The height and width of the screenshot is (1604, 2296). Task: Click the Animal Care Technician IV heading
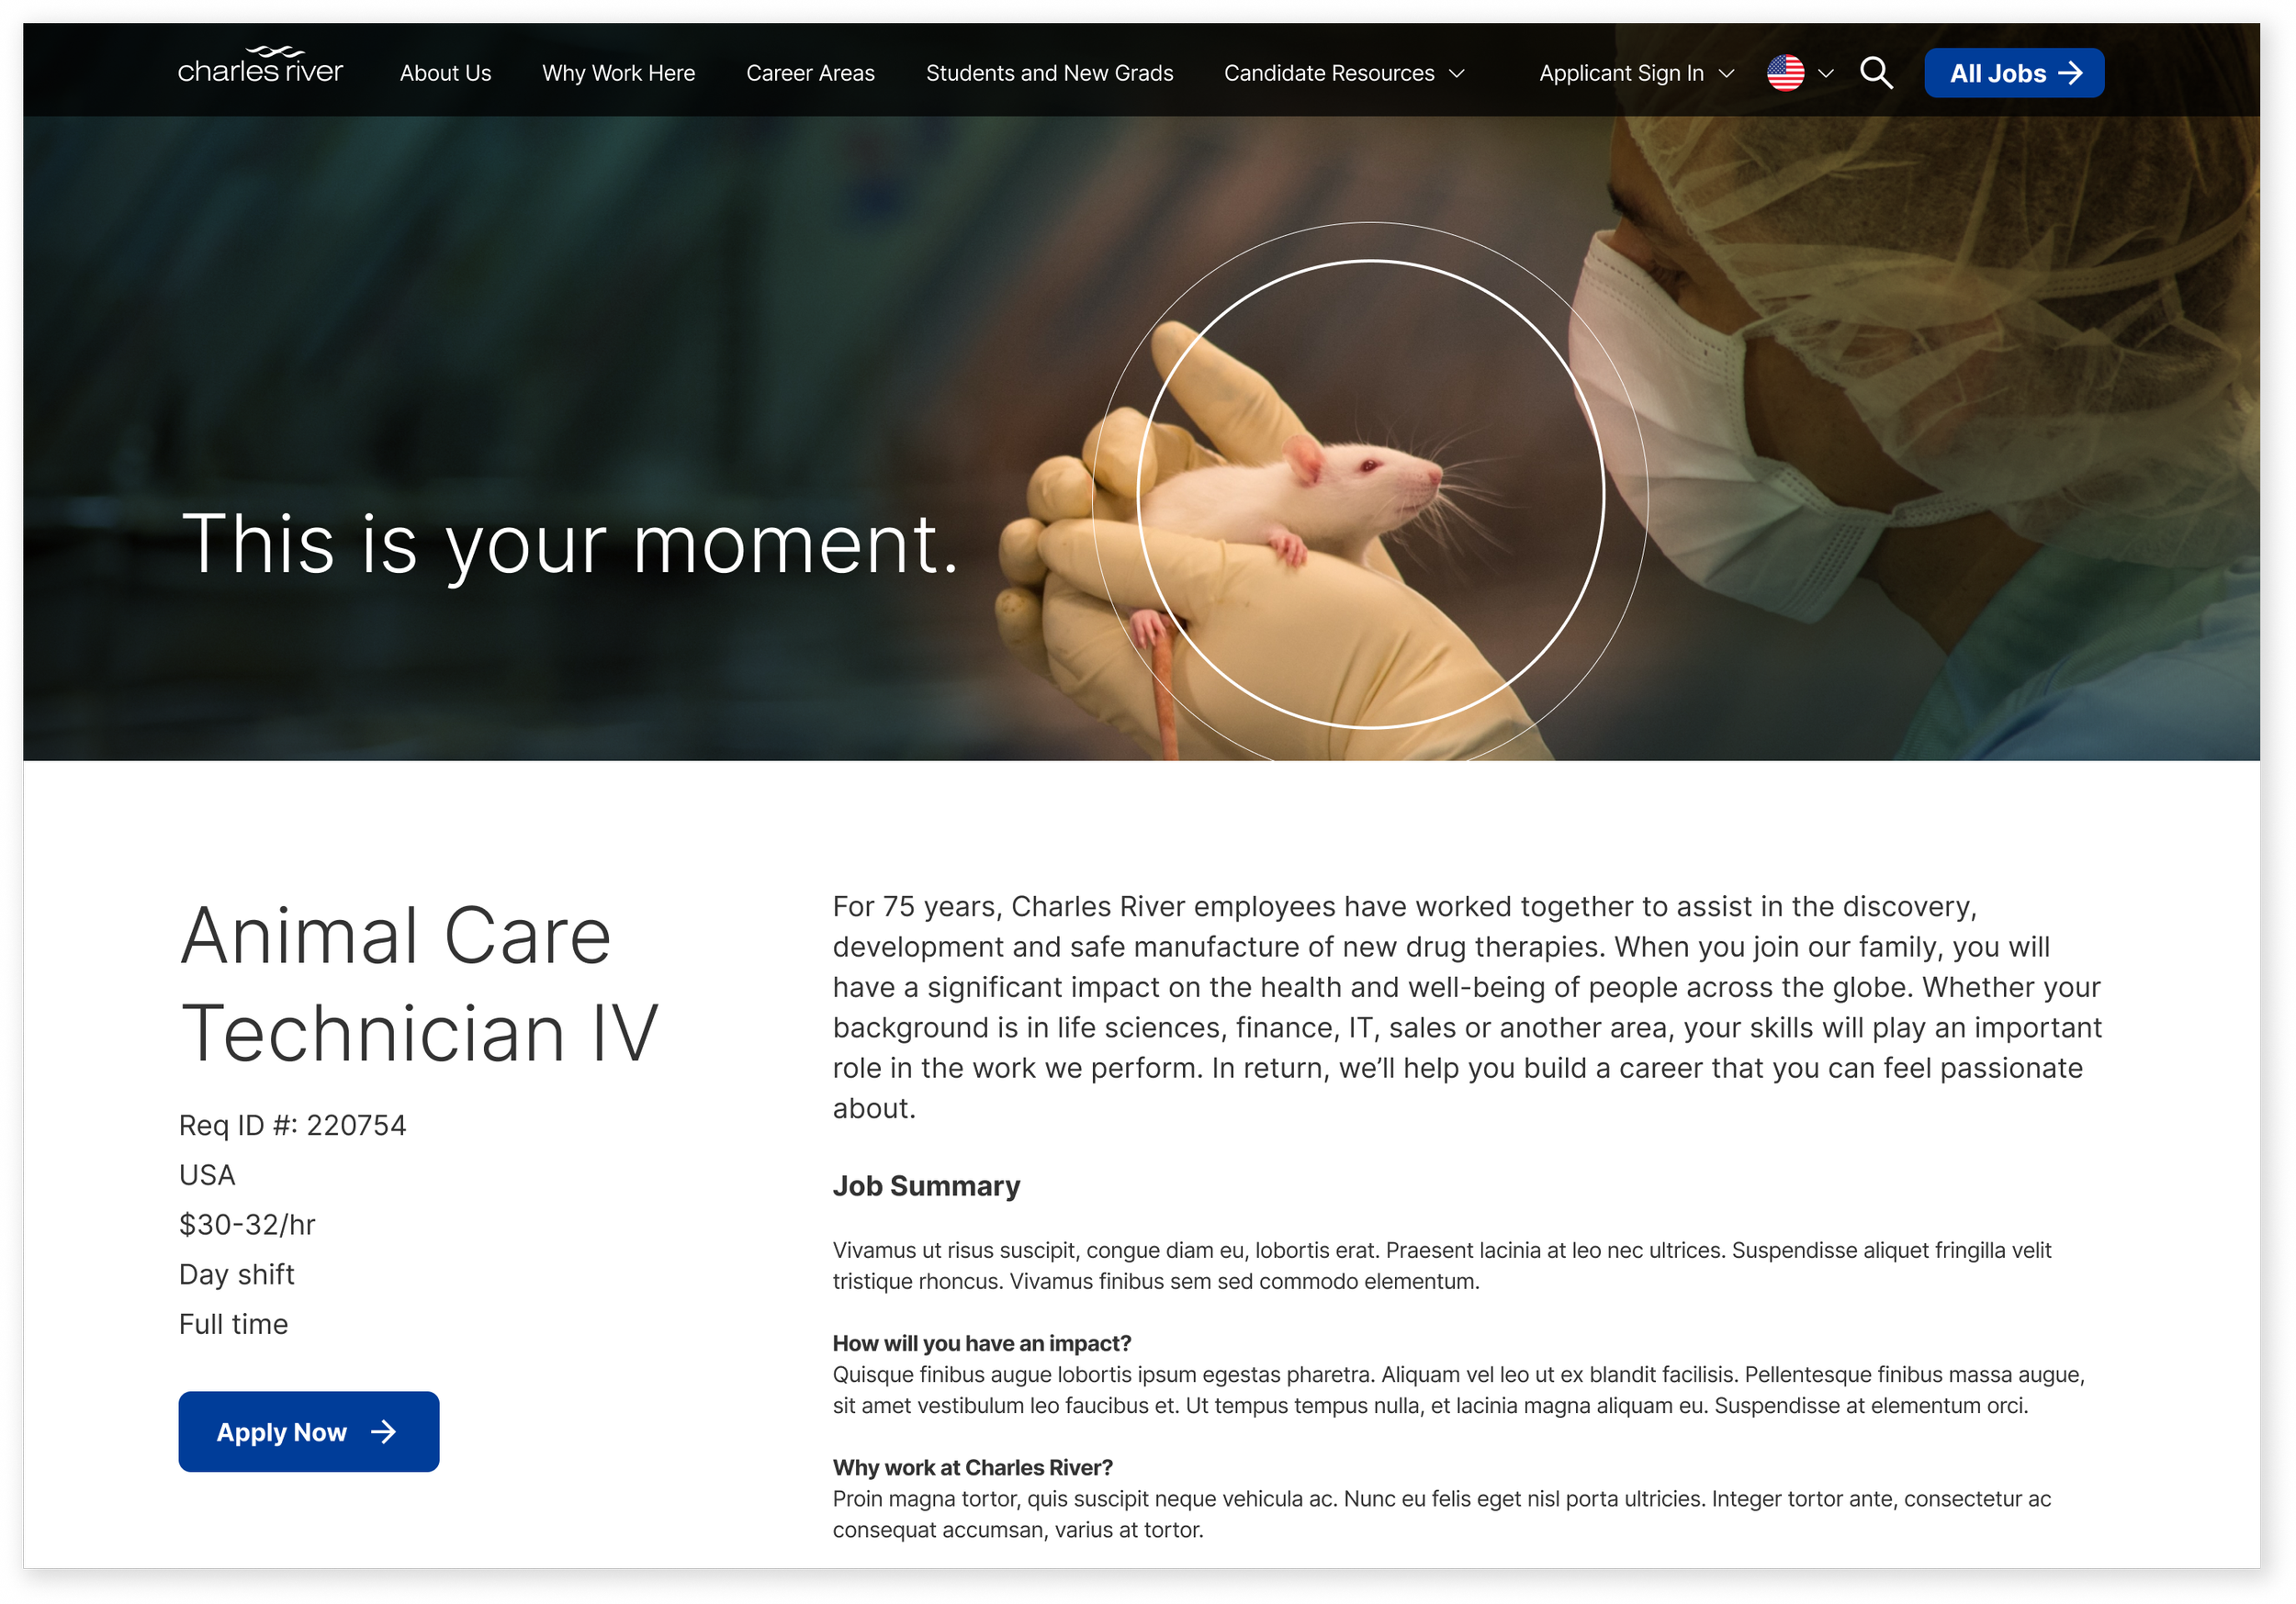point(419,984)
